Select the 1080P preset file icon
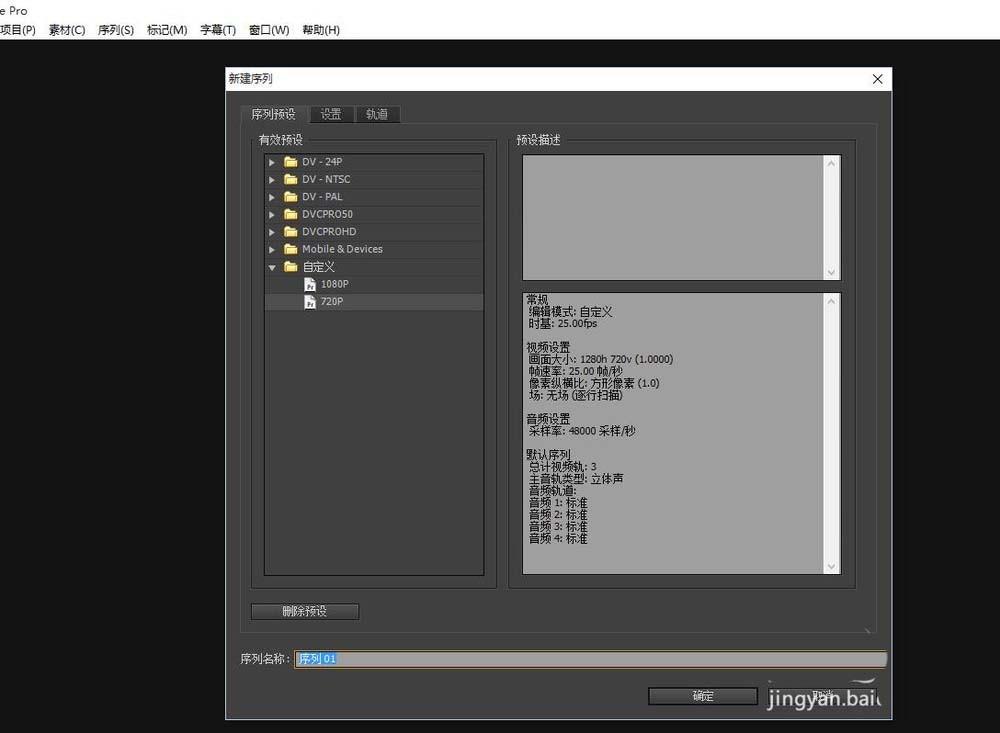The image size is (1000, 733). [x=310, y=284]
